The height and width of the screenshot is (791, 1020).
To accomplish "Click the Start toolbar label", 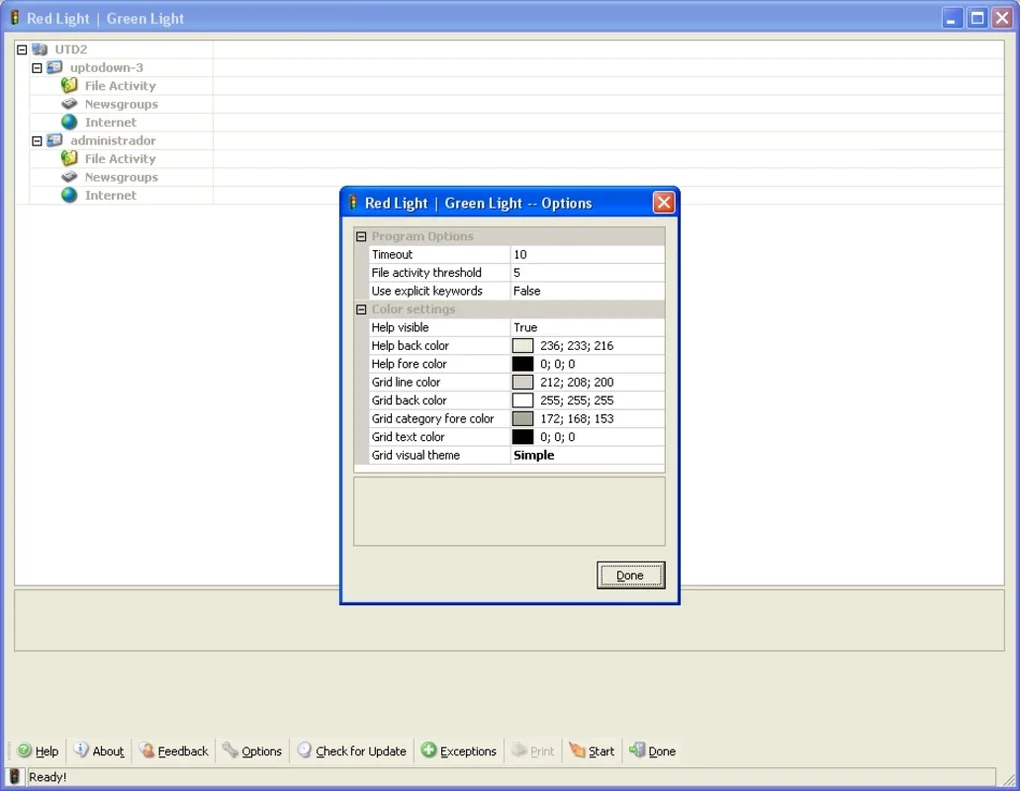I will tap(601, 751).
